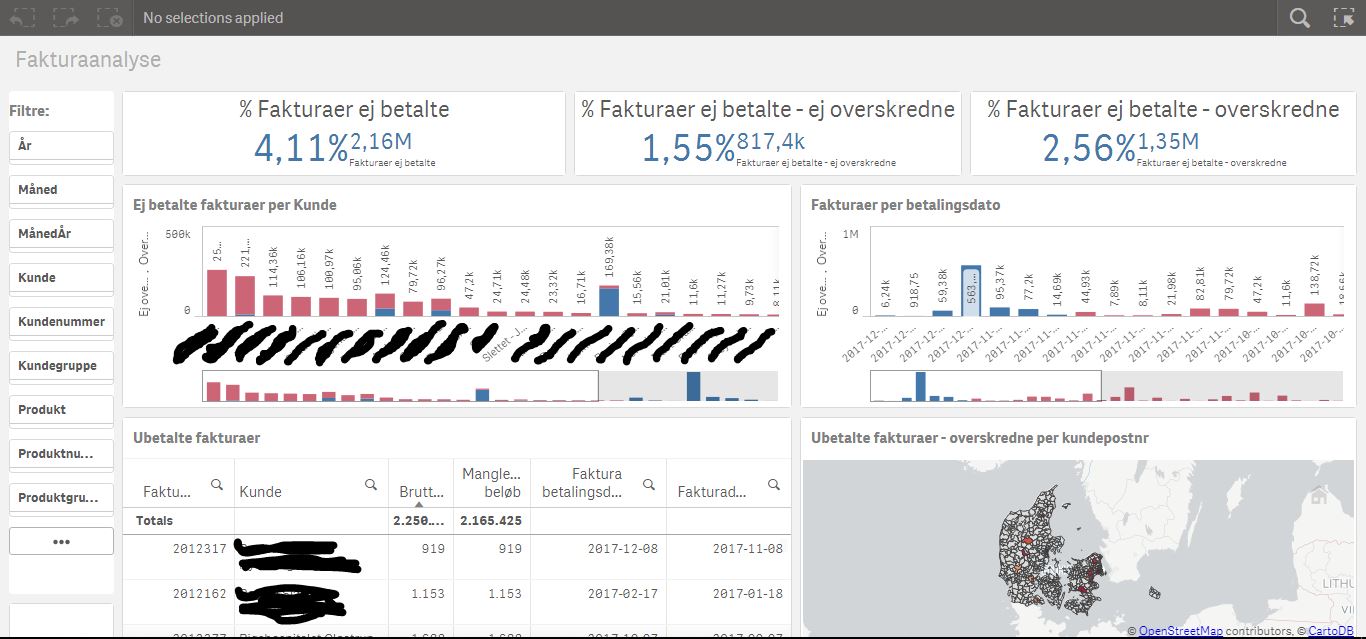This screenshot has height=639, width=1366.
Task: Click the mini chart scroll range under customer chart
Action: pyautogui.click(x=400, y=386)
